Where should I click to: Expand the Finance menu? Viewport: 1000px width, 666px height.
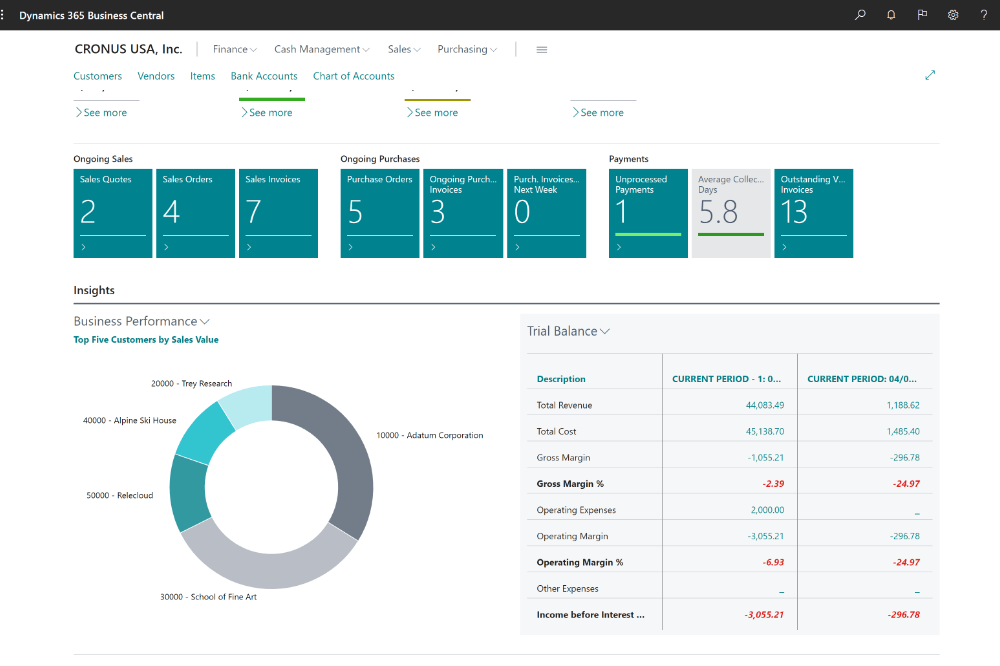[235, 49]
